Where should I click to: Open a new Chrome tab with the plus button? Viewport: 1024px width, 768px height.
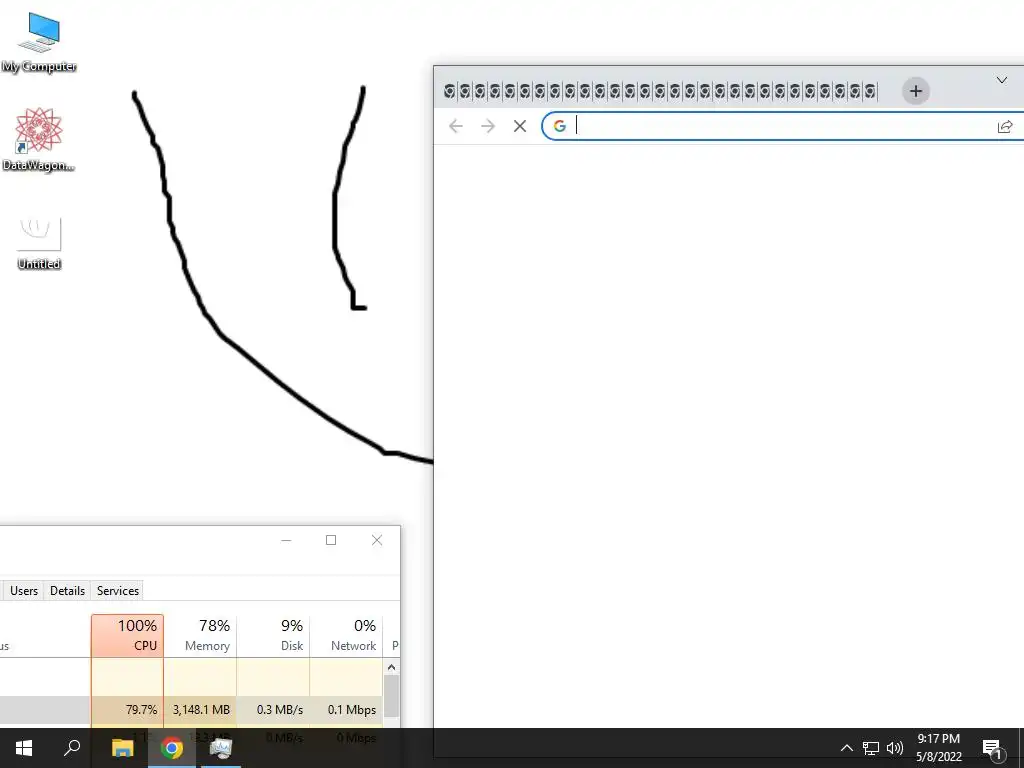pyautogui.click(x=916, y=91)
